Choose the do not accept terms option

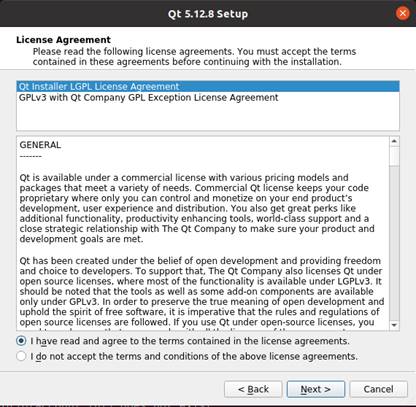(21, 356)
